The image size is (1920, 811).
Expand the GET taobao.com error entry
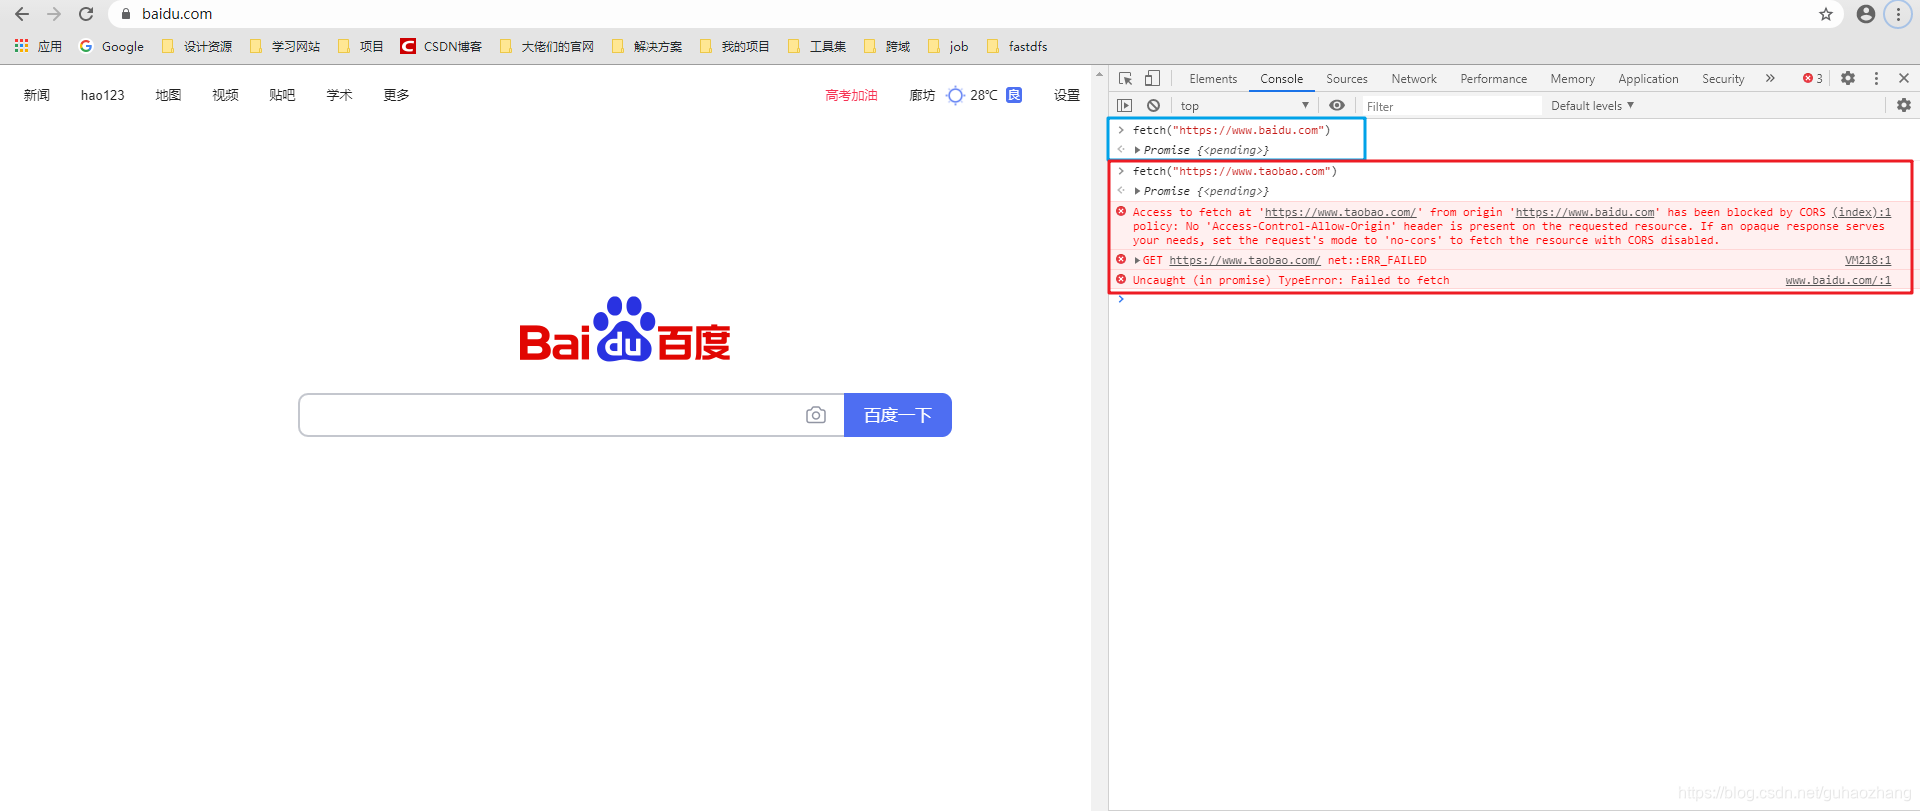[1137, 260]
